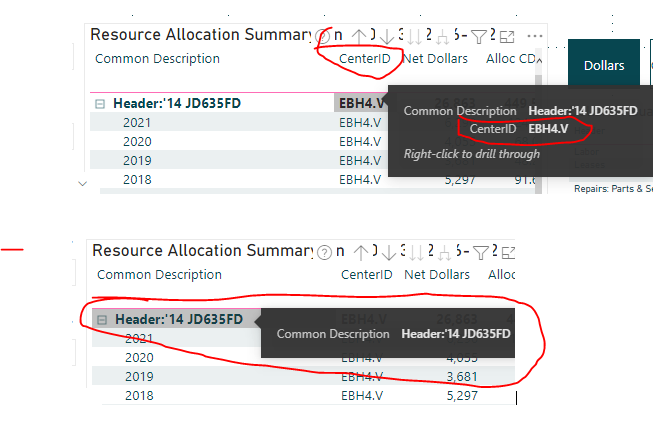Open filter funnel icon in bottom visual
The image size is (653, 424).
tap(481, 253)
